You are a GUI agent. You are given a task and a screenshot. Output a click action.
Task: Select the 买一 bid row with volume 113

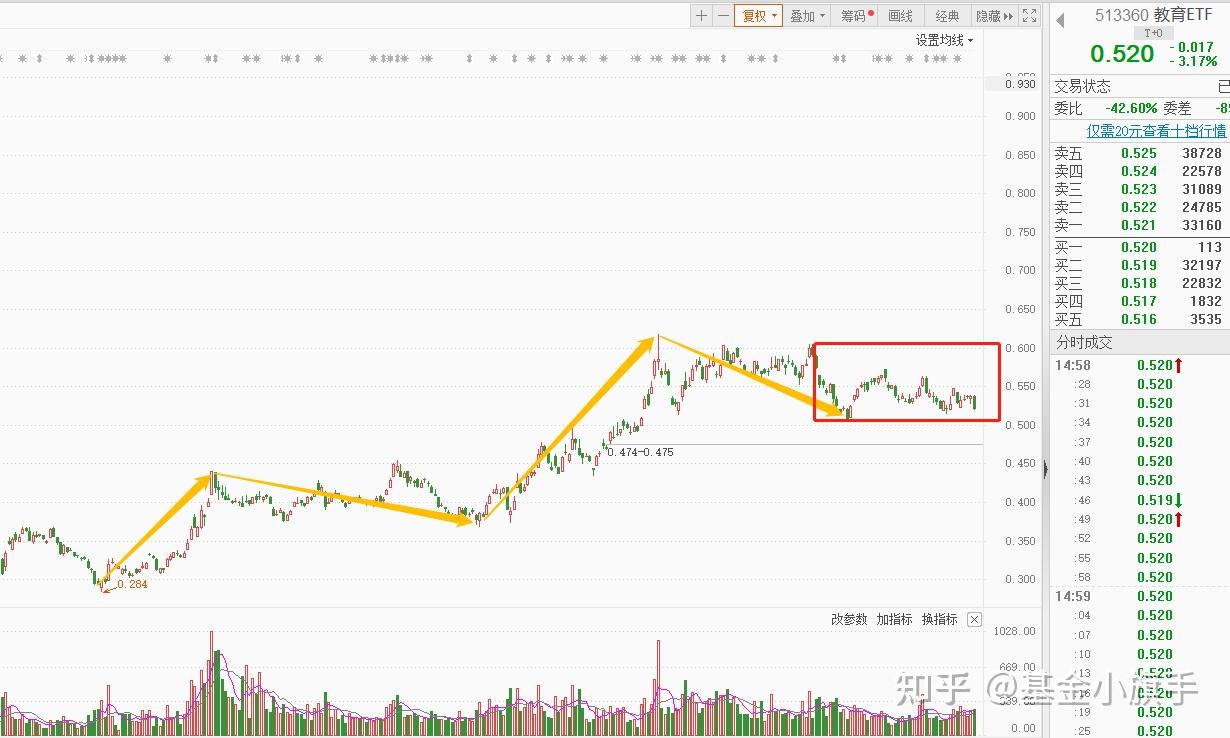click(x=1140, y=247)
